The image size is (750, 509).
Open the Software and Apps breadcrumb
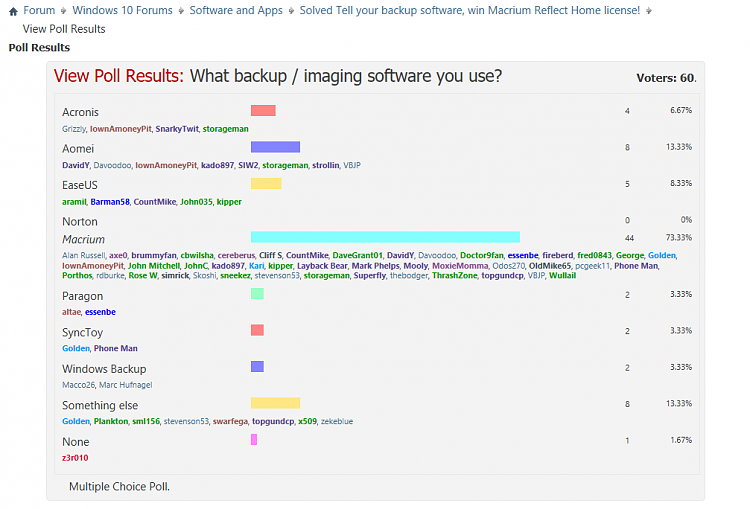[236, 10]
